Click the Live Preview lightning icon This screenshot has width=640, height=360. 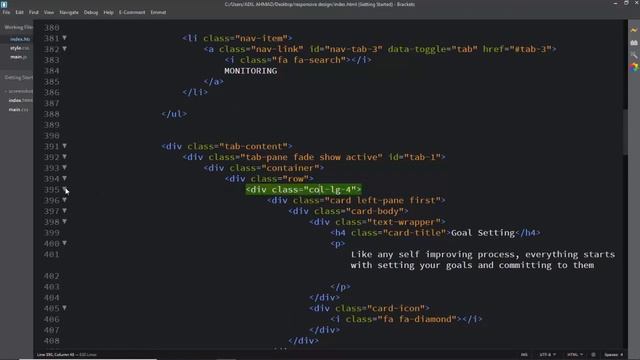point(634,30)
